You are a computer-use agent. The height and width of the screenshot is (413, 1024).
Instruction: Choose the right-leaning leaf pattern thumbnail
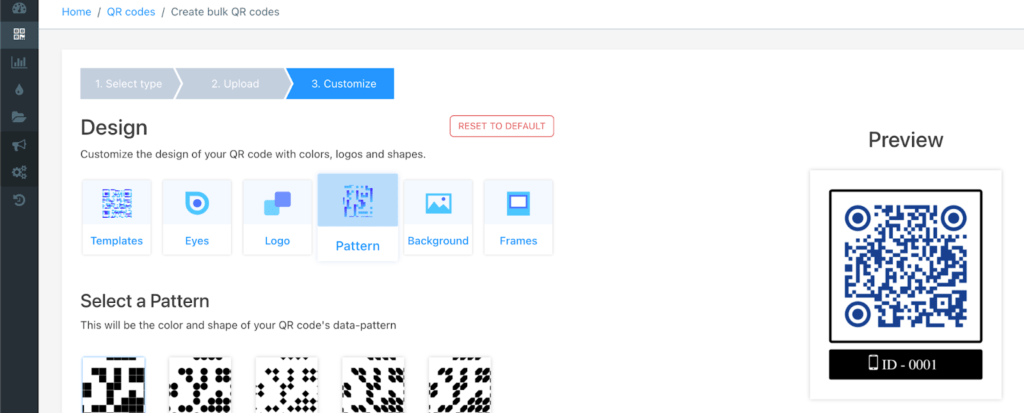(x=460, y=384)
